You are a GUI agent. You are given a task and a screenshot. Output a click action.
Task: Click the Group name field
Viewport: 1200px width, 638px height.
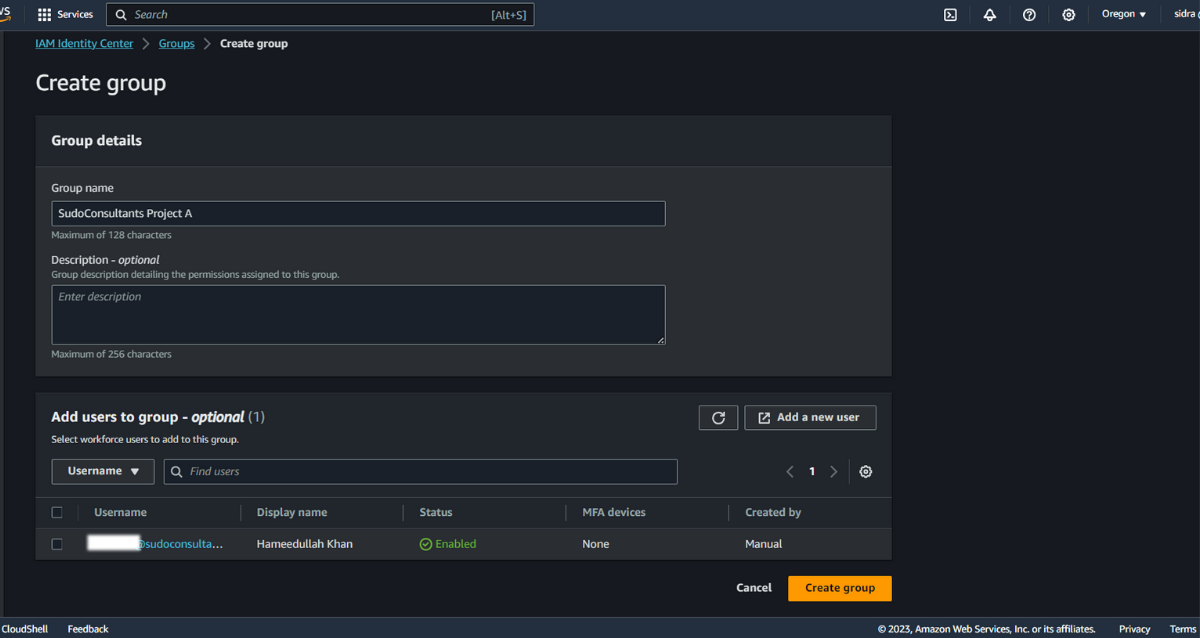358,214
